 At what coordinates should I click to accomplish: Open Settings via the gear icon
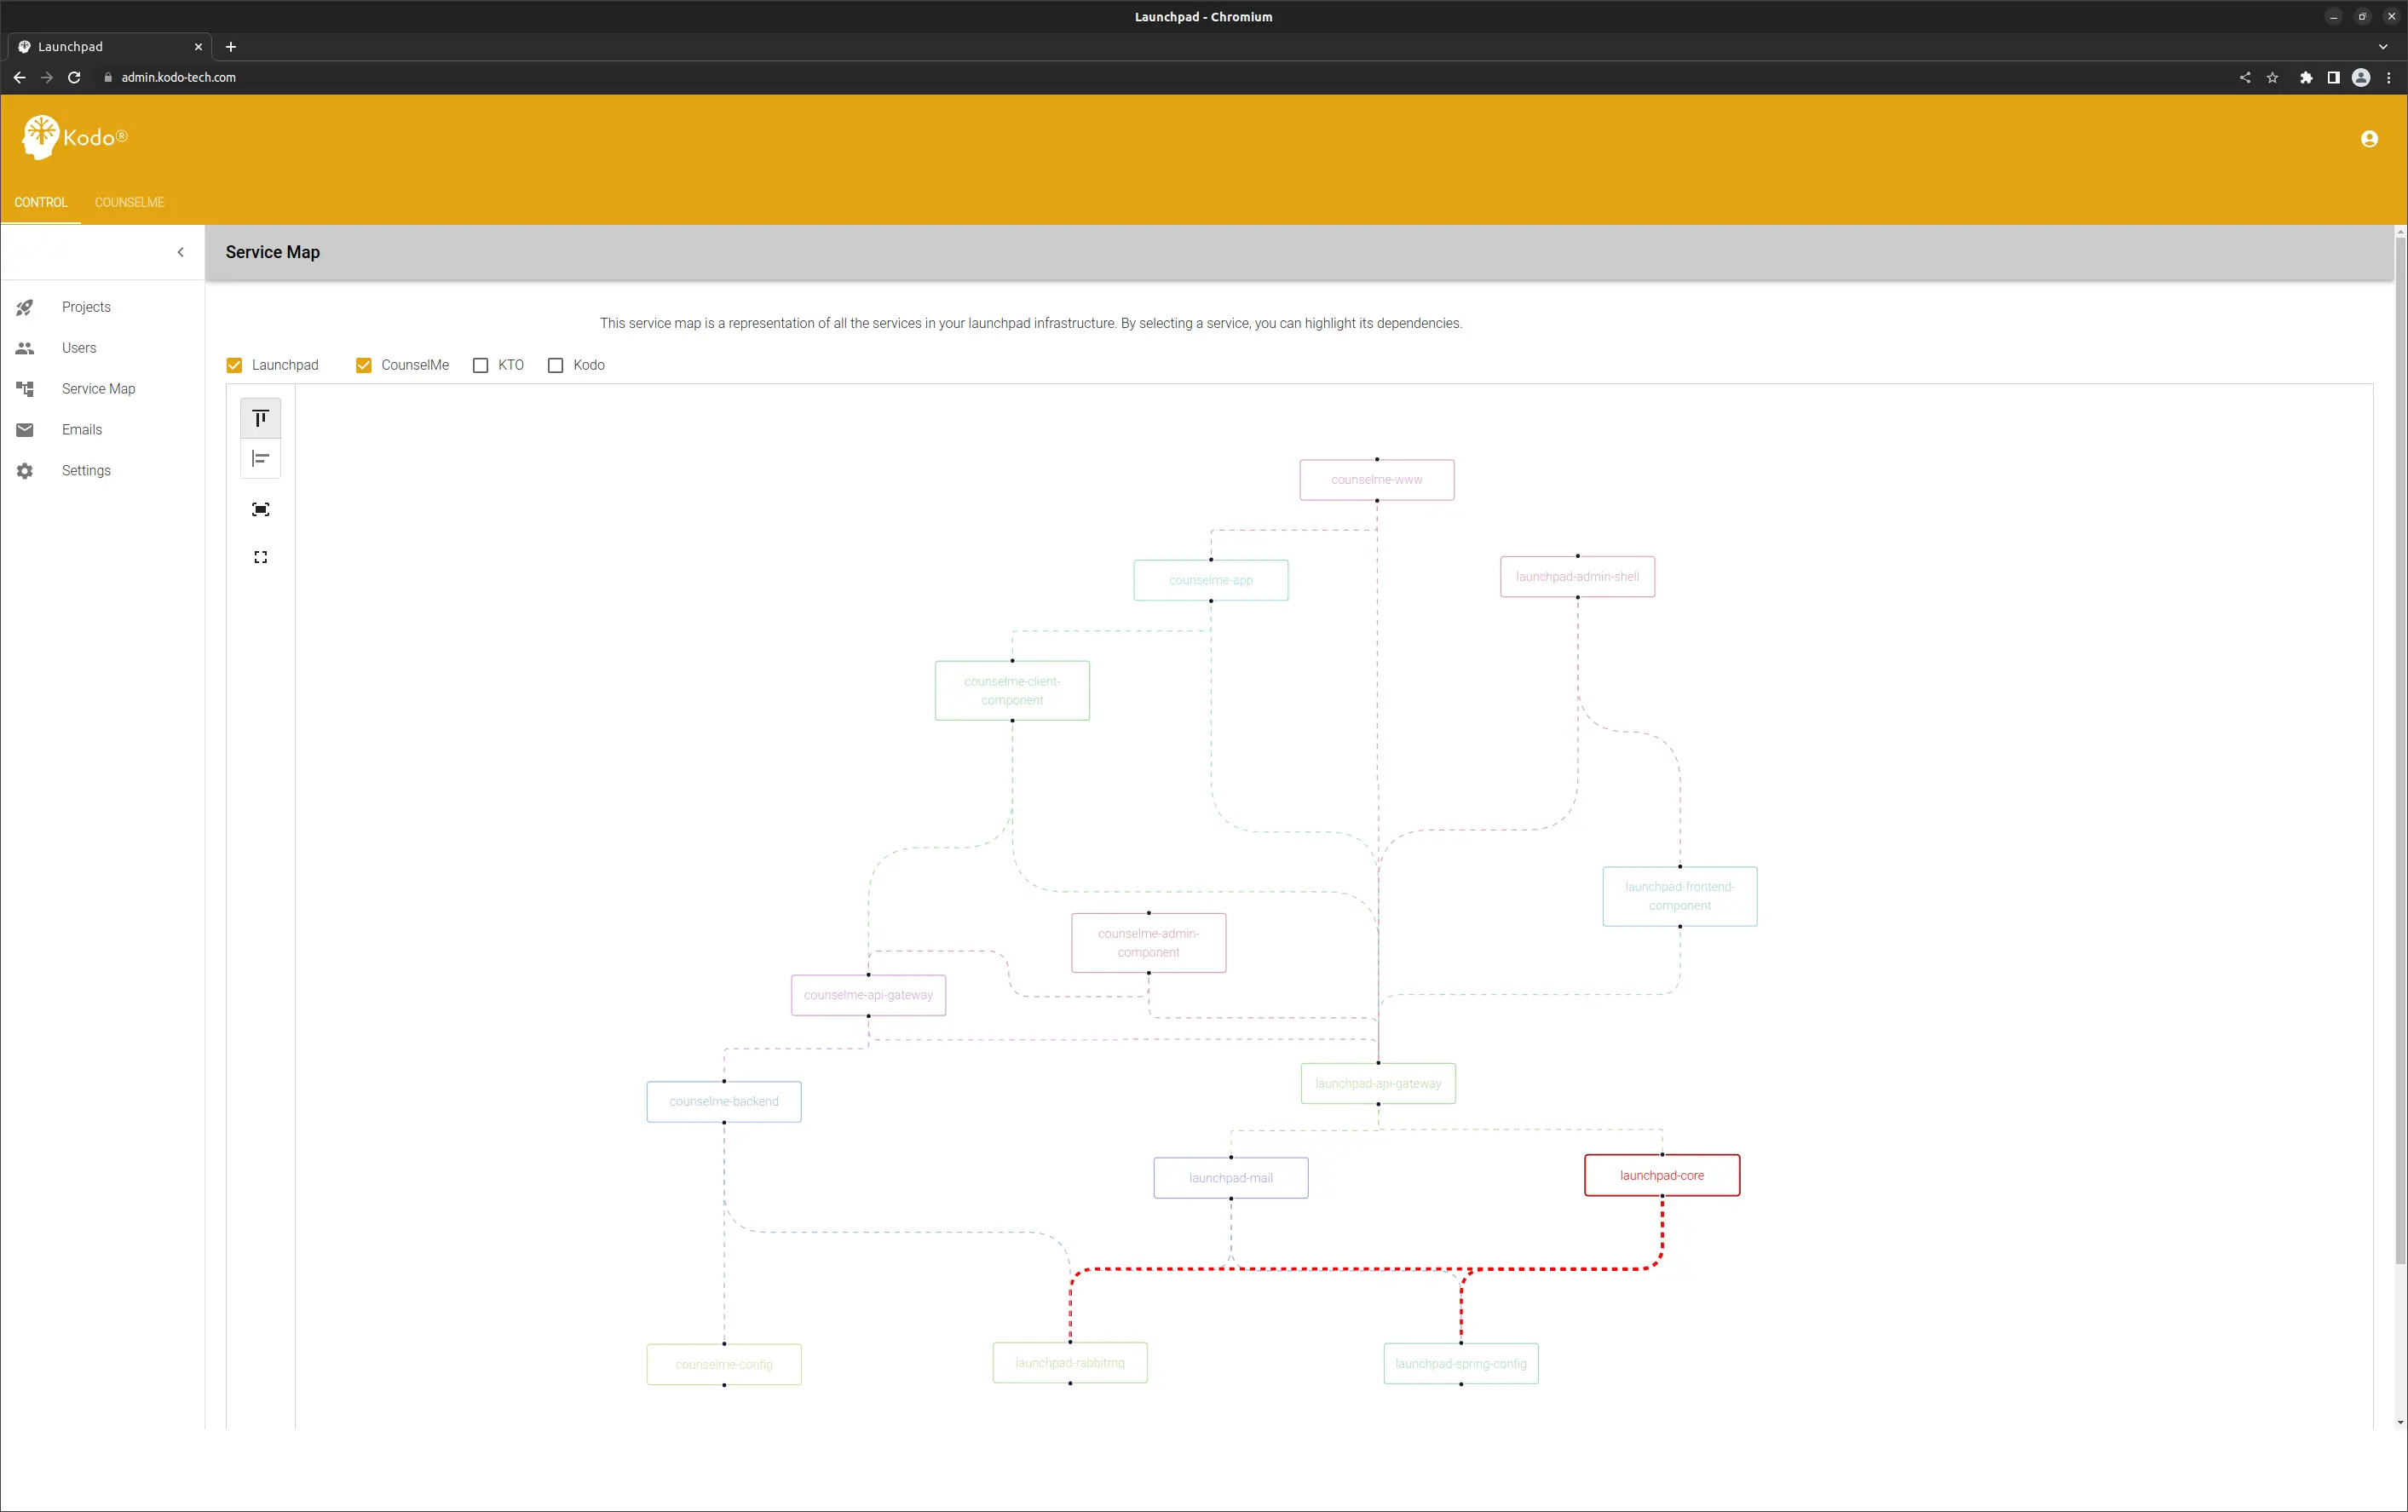point(24,470)
